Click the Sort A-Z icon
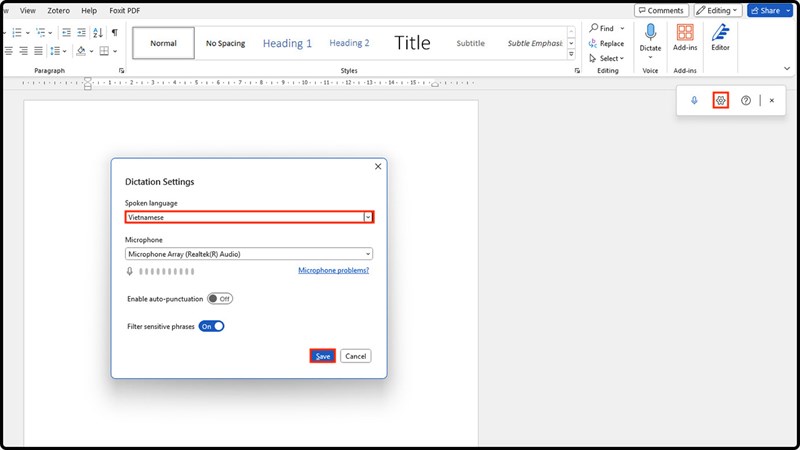Image resolution: width=800 pixels, height=450 pixels. tap(97, 32)
